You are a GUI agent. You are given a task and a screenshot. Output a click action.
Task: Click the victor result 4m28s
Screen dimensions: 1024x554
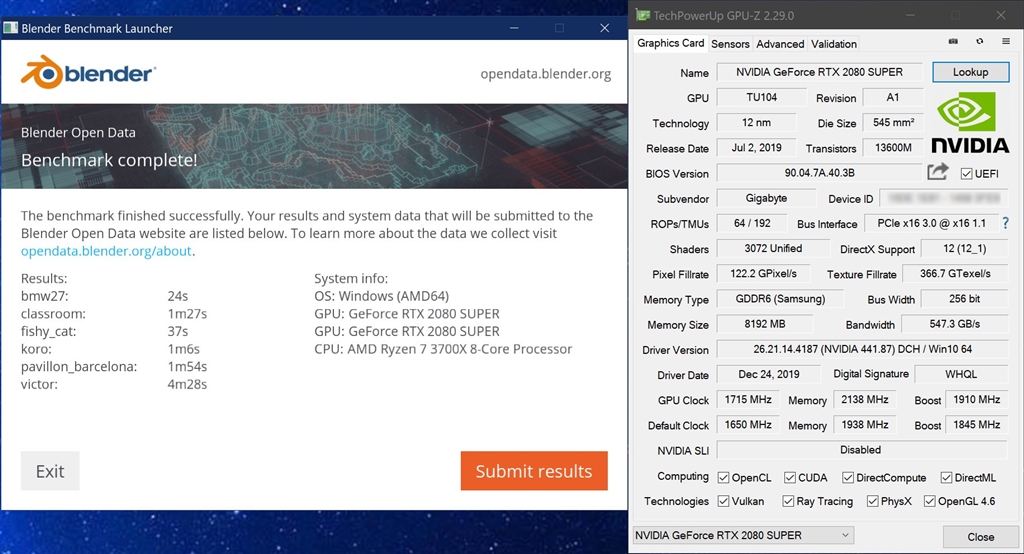[187, 384]
